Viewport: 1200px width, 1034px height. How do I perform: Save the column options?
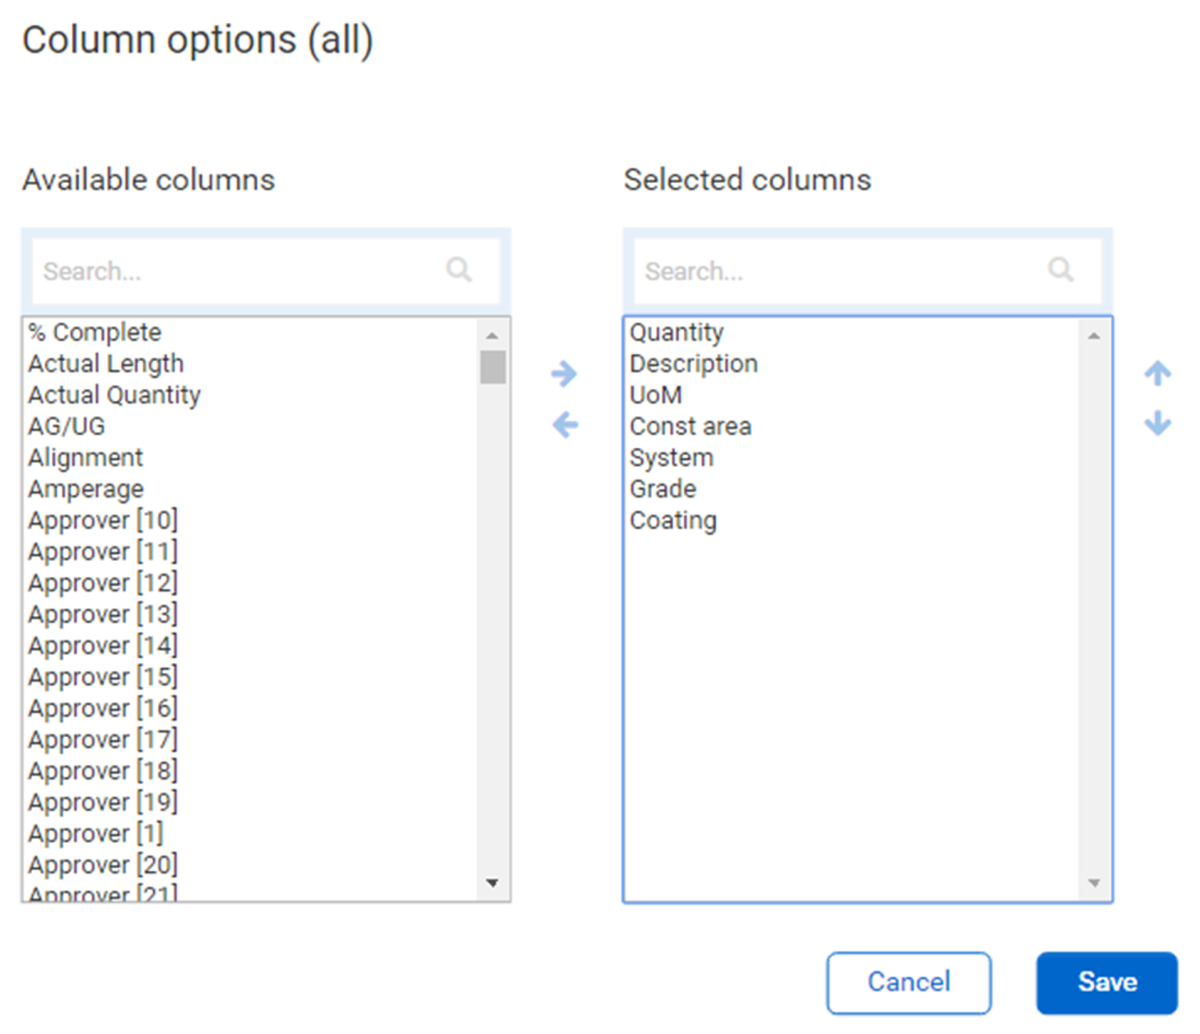click(x=1106, y=982)
